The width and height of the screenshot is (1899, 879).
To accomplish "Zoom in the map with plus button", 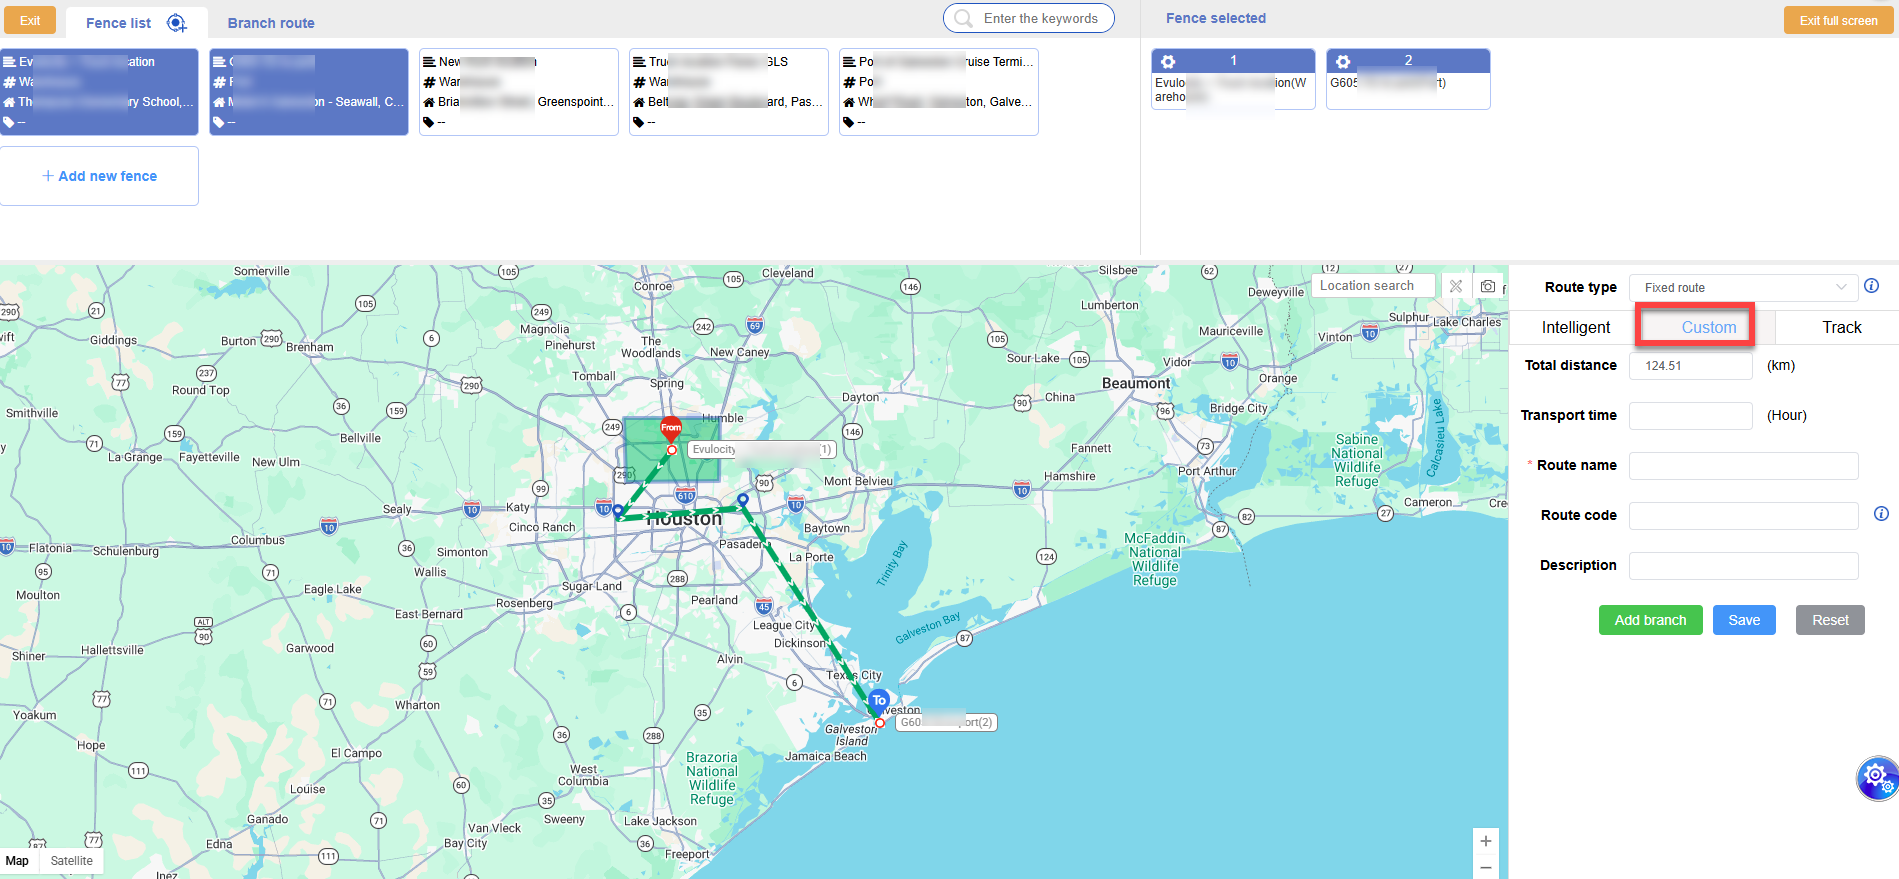I will [1486, 841].
